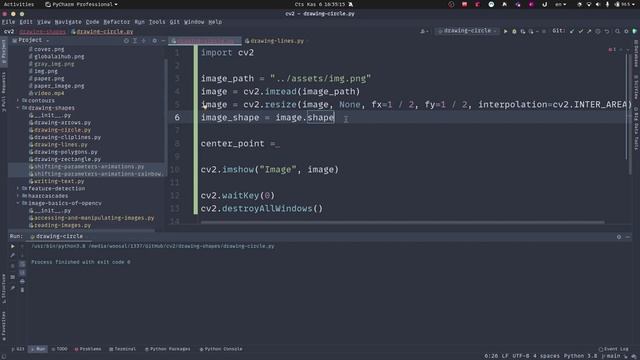This screenshot has height=360, width=640.
Task: Open the Tools menu
Action: coord(157,22)
